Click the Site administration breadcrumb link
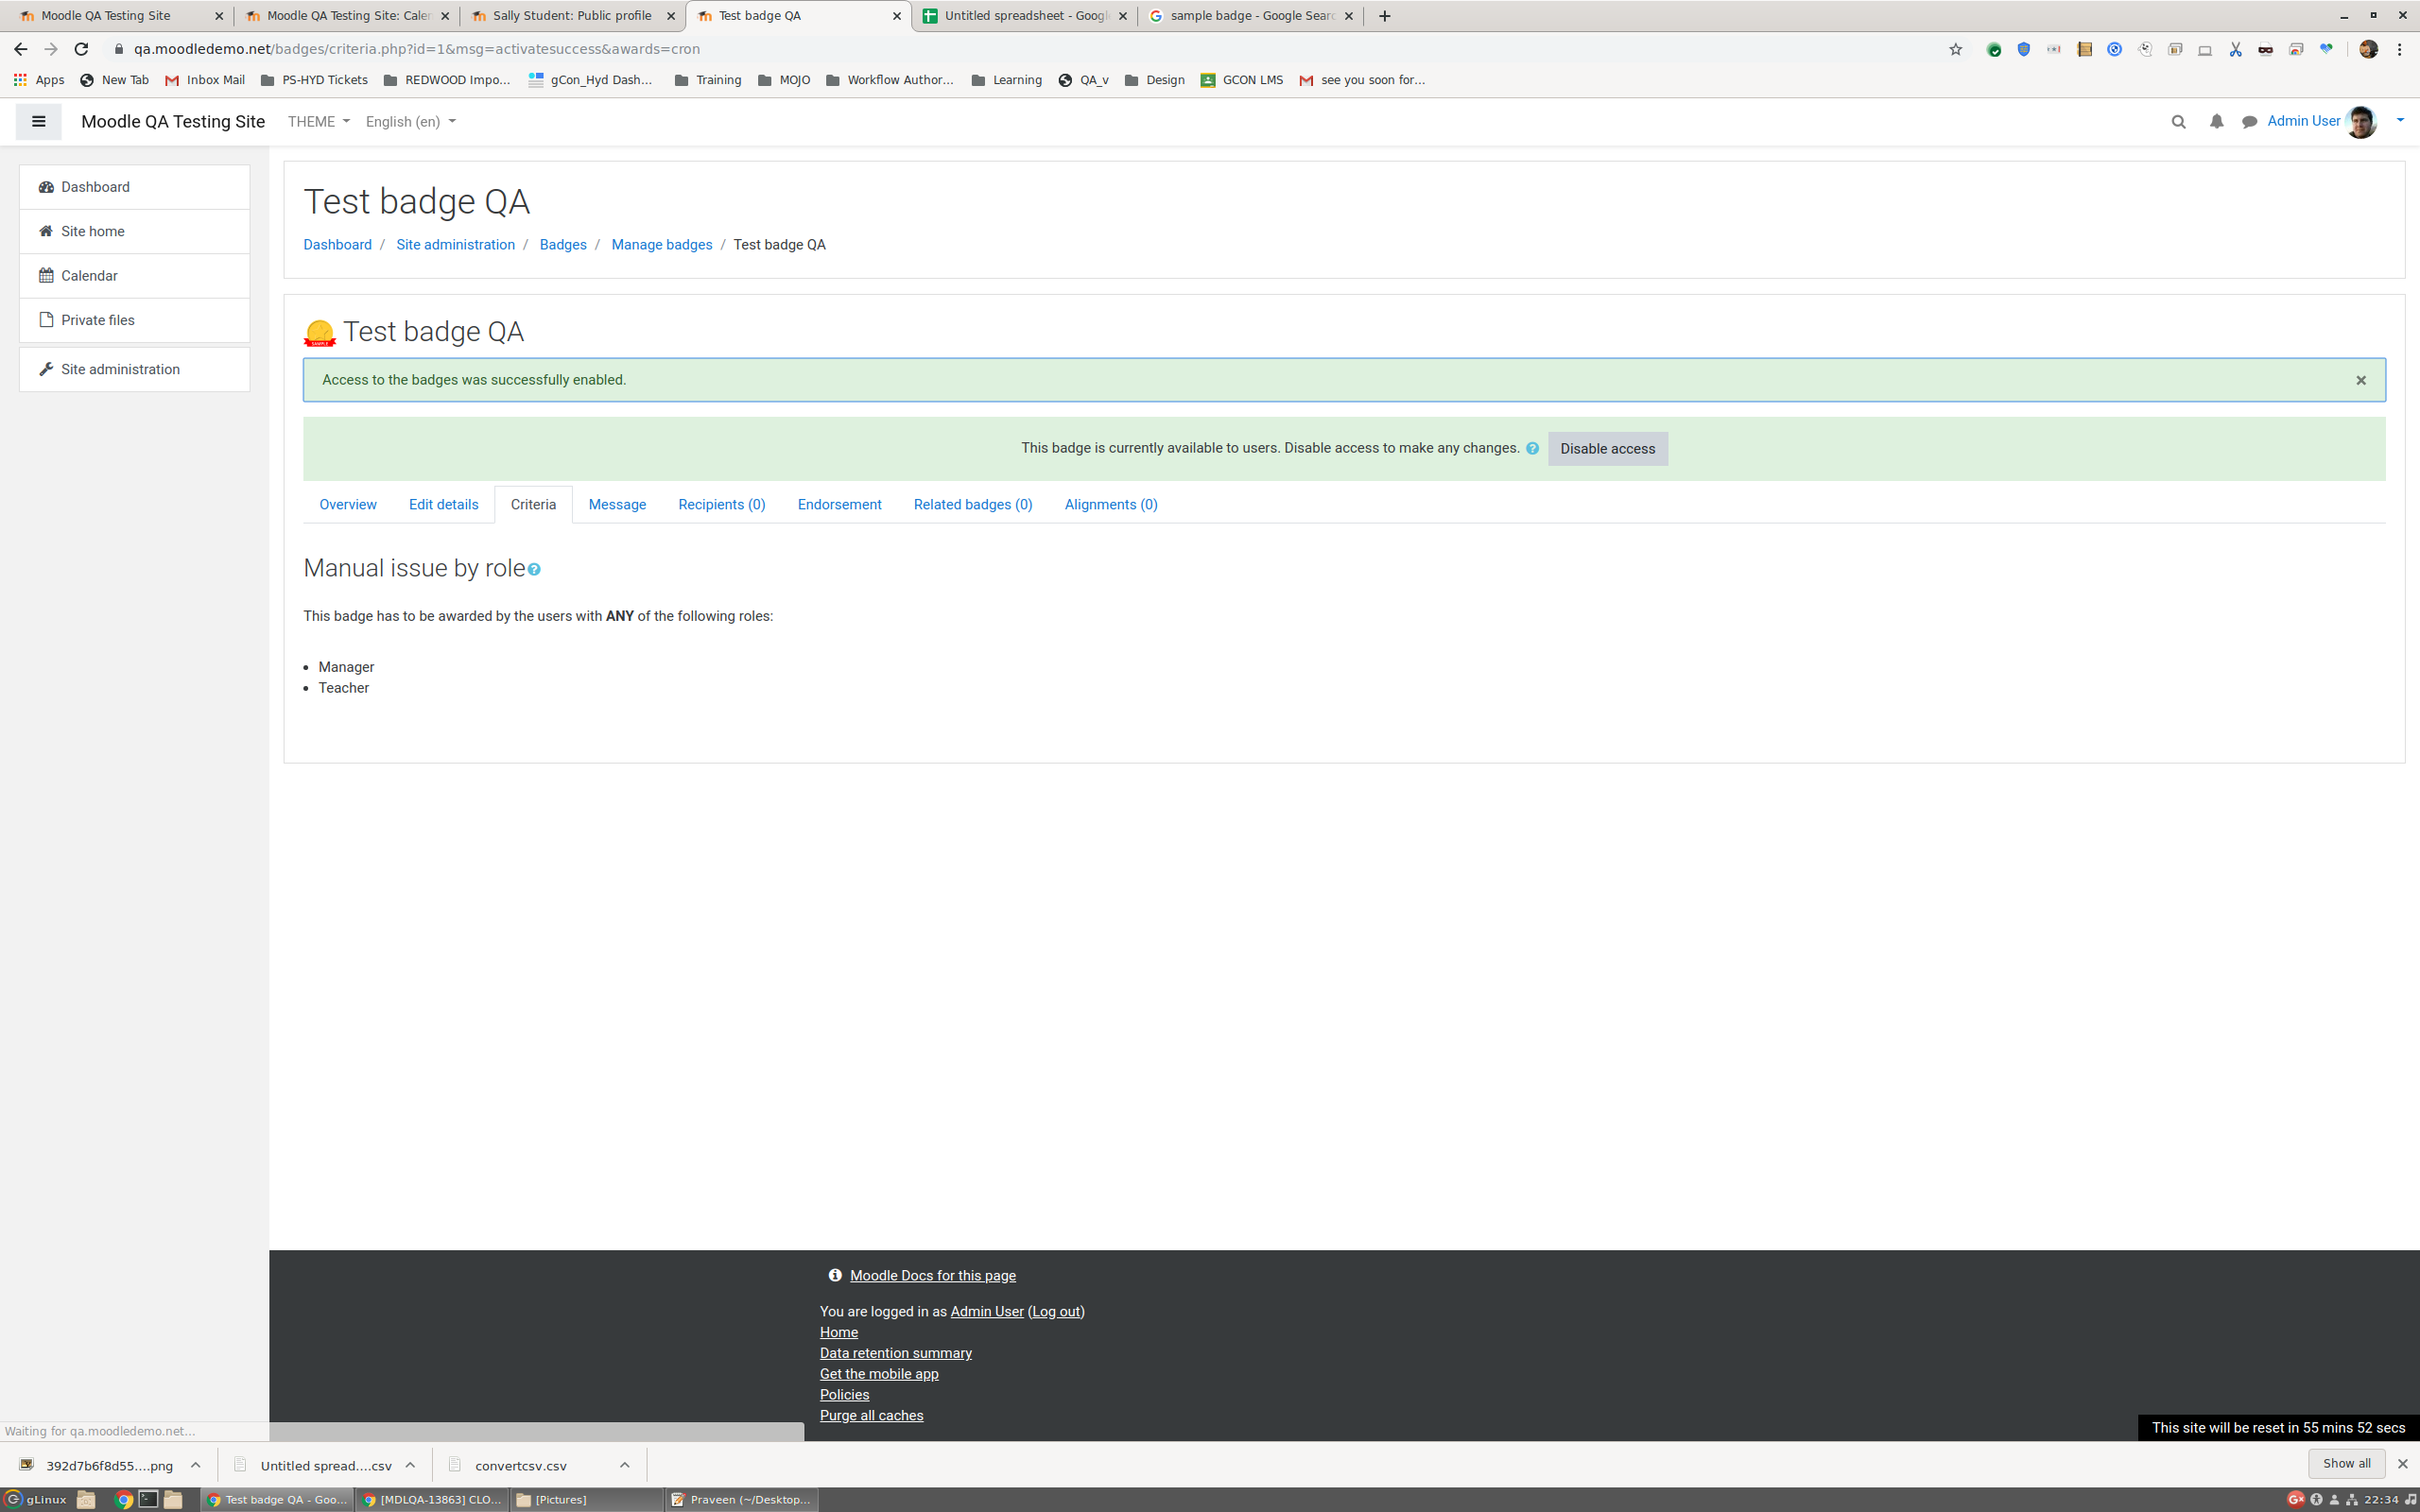 (x=455, y=245)
